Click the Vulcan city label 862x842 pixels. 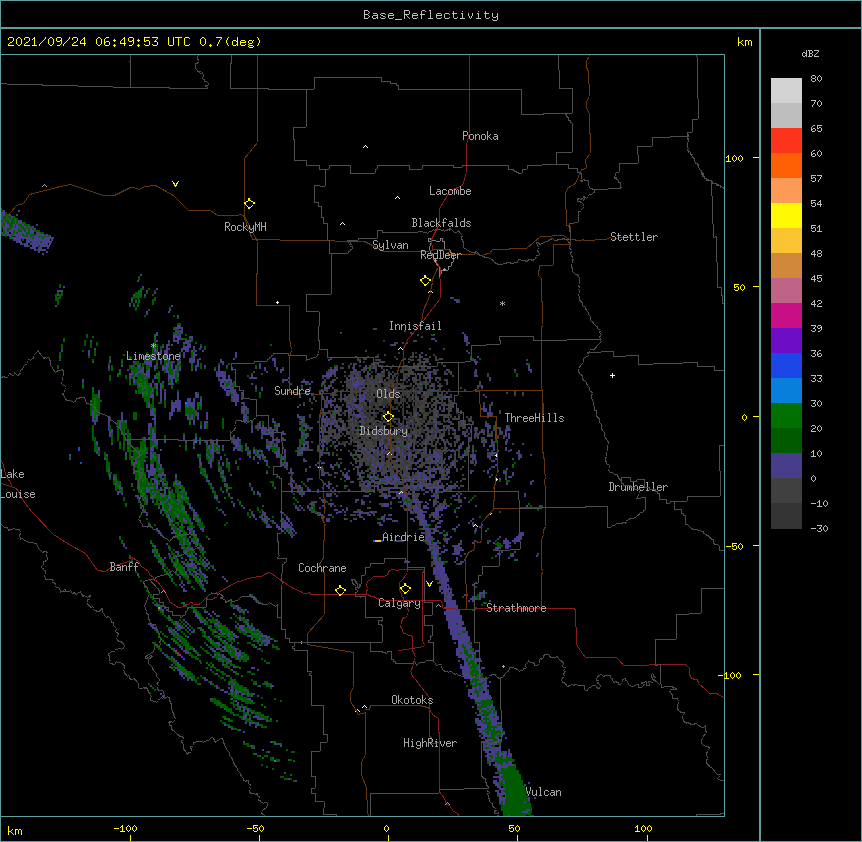point(544,792)
